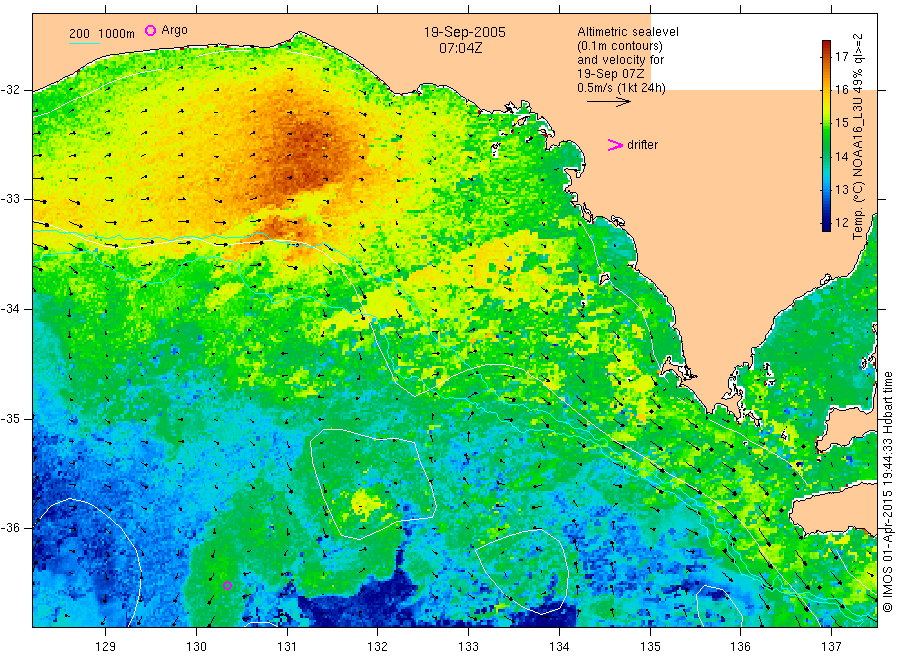This screenshot has width=900, height=660.
Task: Click the 0.5m/s velocity scale arrow
Action: point(608,102)
